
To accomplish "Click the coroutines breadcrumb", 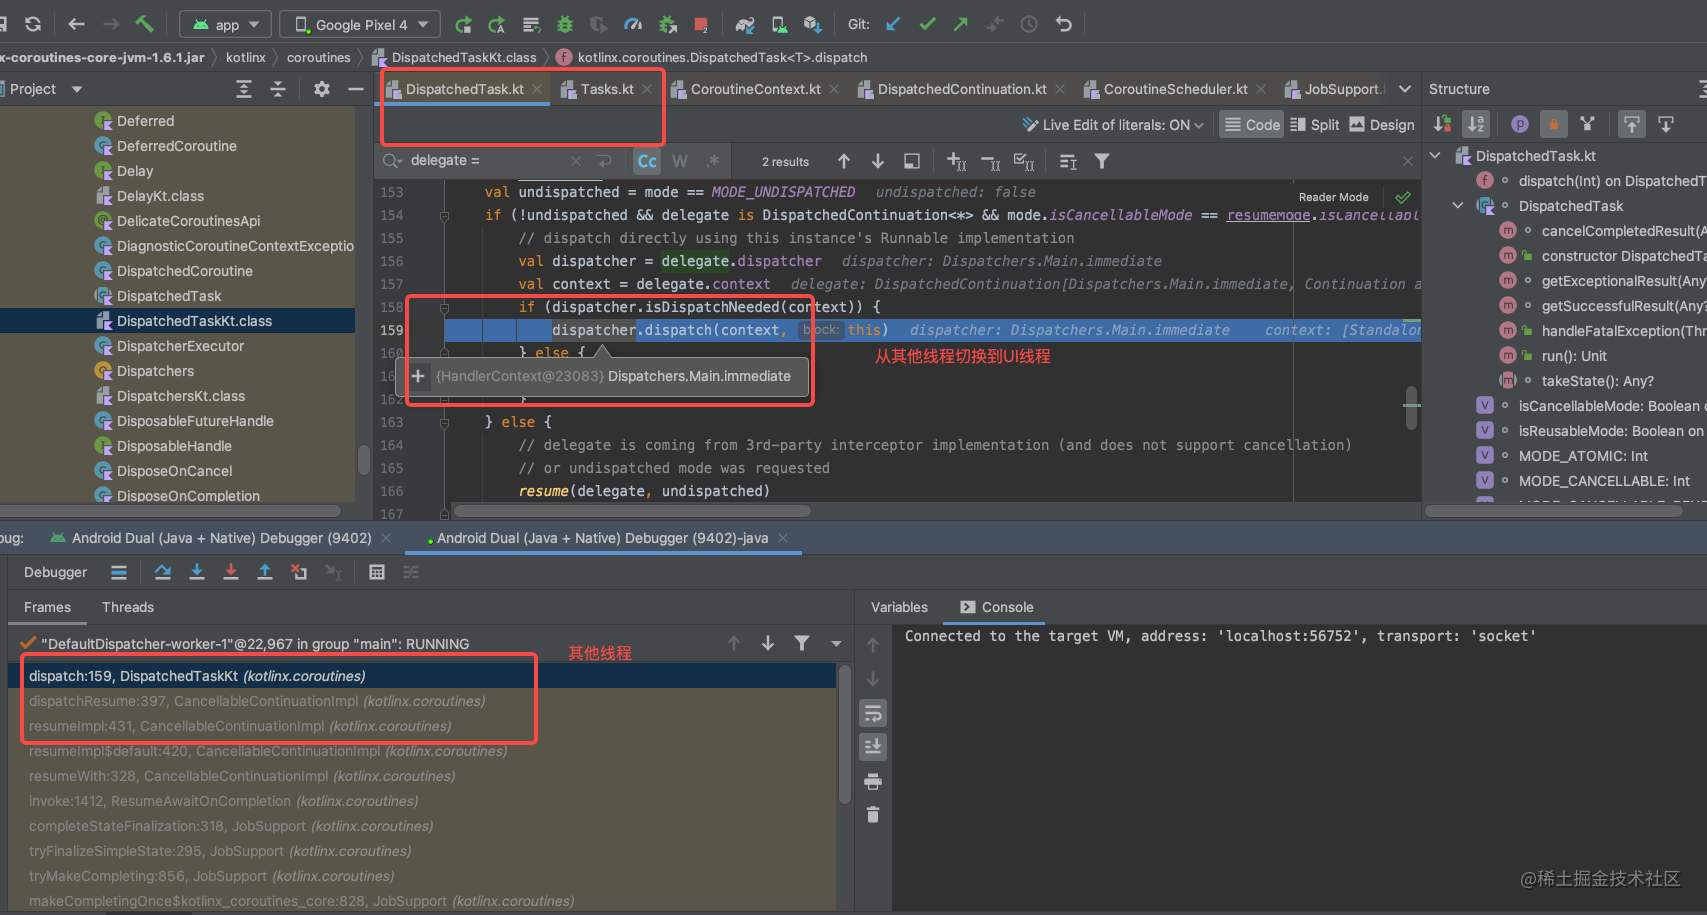I will [318, 57].
